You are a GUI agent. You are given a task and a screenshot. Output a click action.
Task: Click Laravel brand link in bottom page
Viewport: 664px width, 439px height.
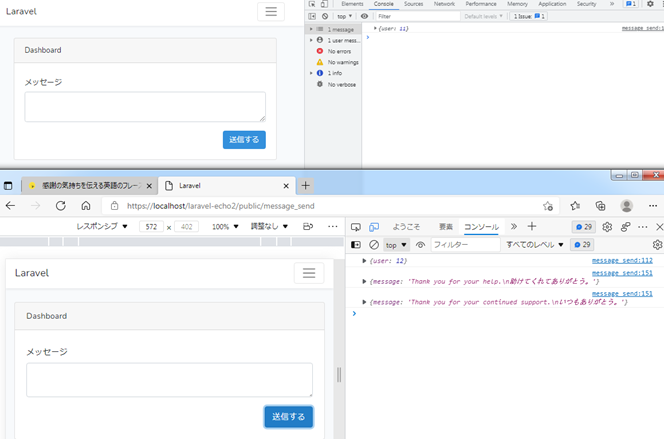[x=32, y=273]
